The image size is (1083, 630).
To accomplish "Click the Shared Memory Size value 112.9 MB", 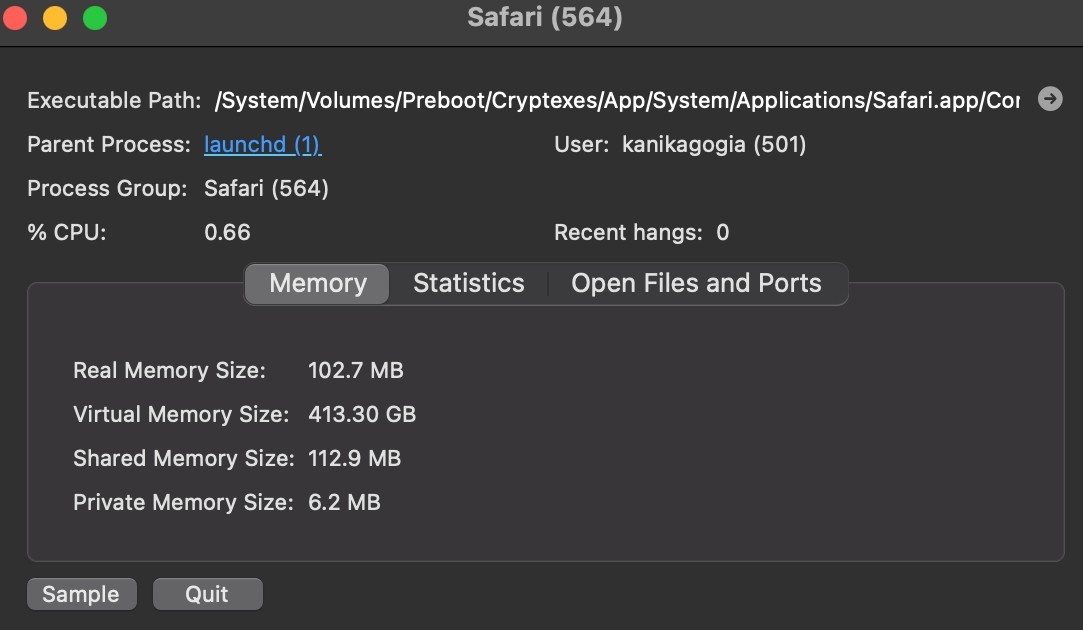I will point(354,458).
